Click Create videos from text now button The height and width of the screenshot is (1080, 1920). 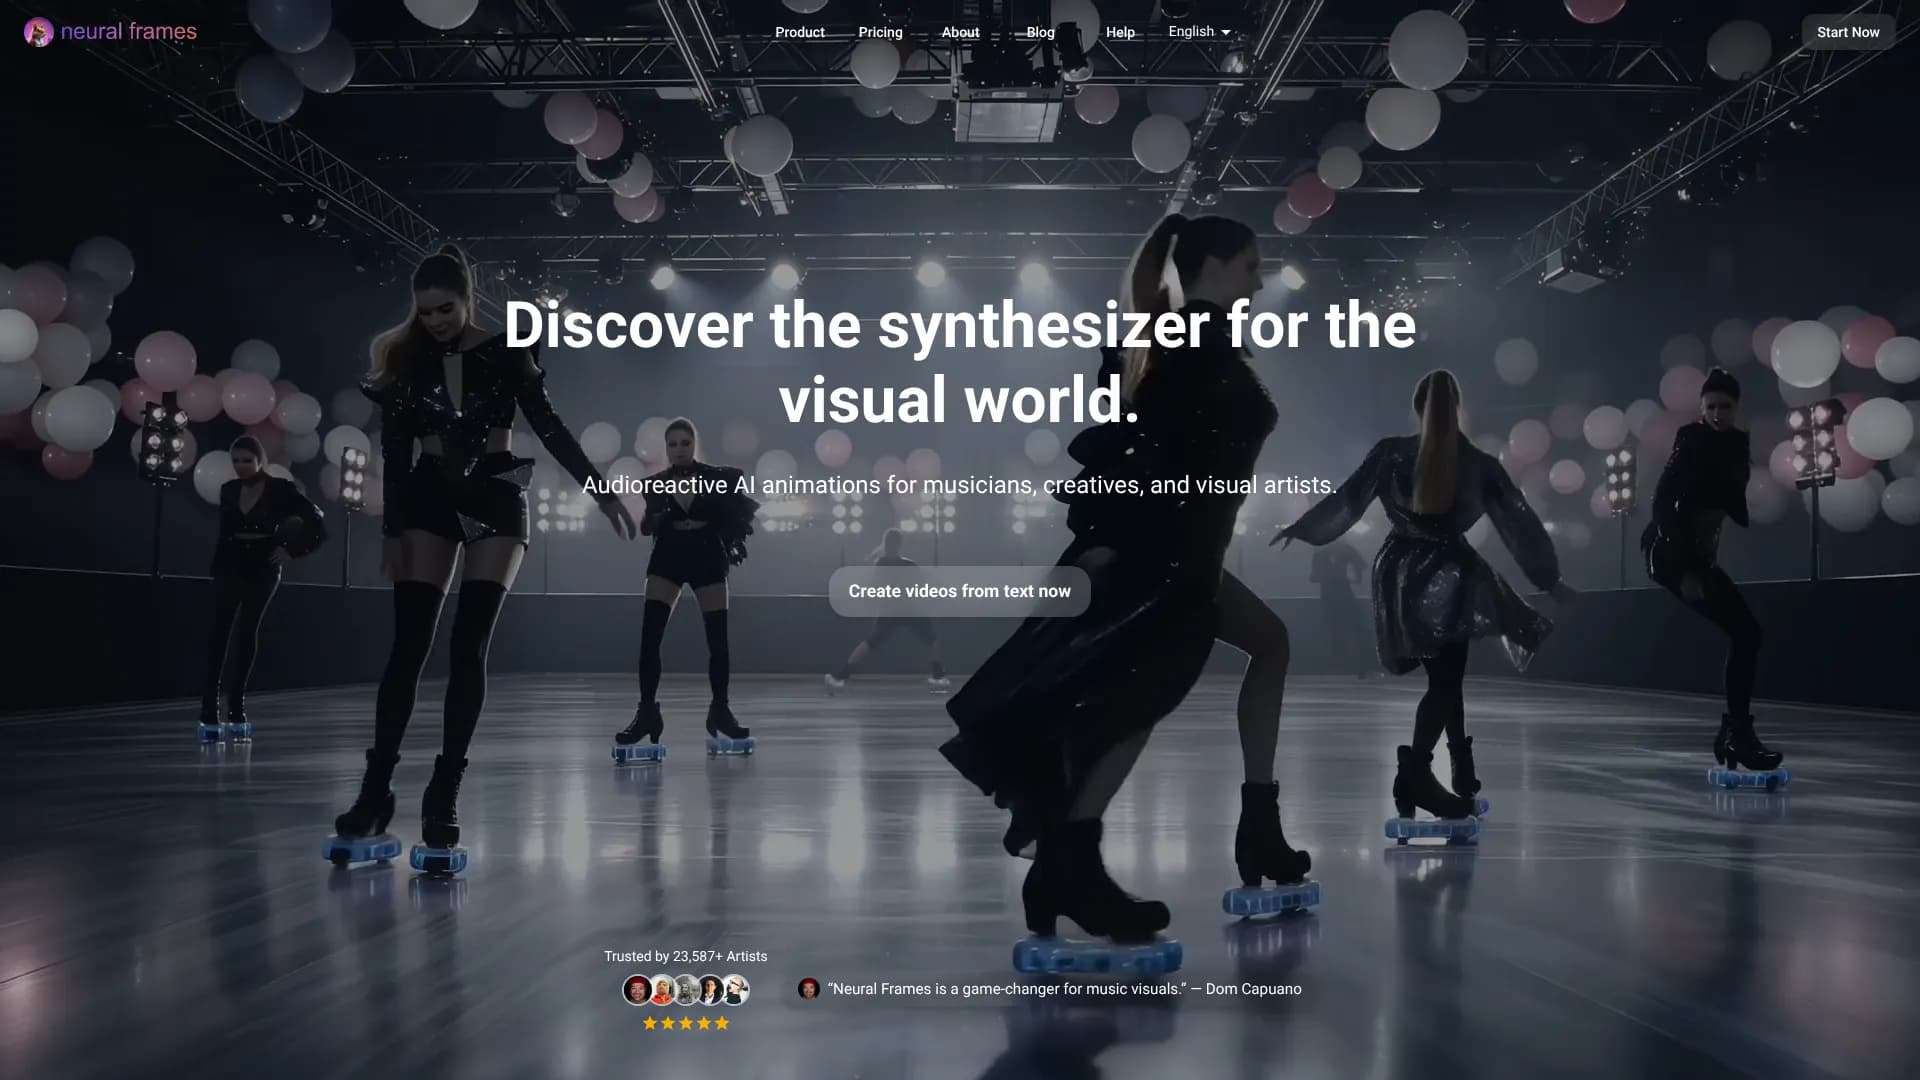tap(959, 591)
